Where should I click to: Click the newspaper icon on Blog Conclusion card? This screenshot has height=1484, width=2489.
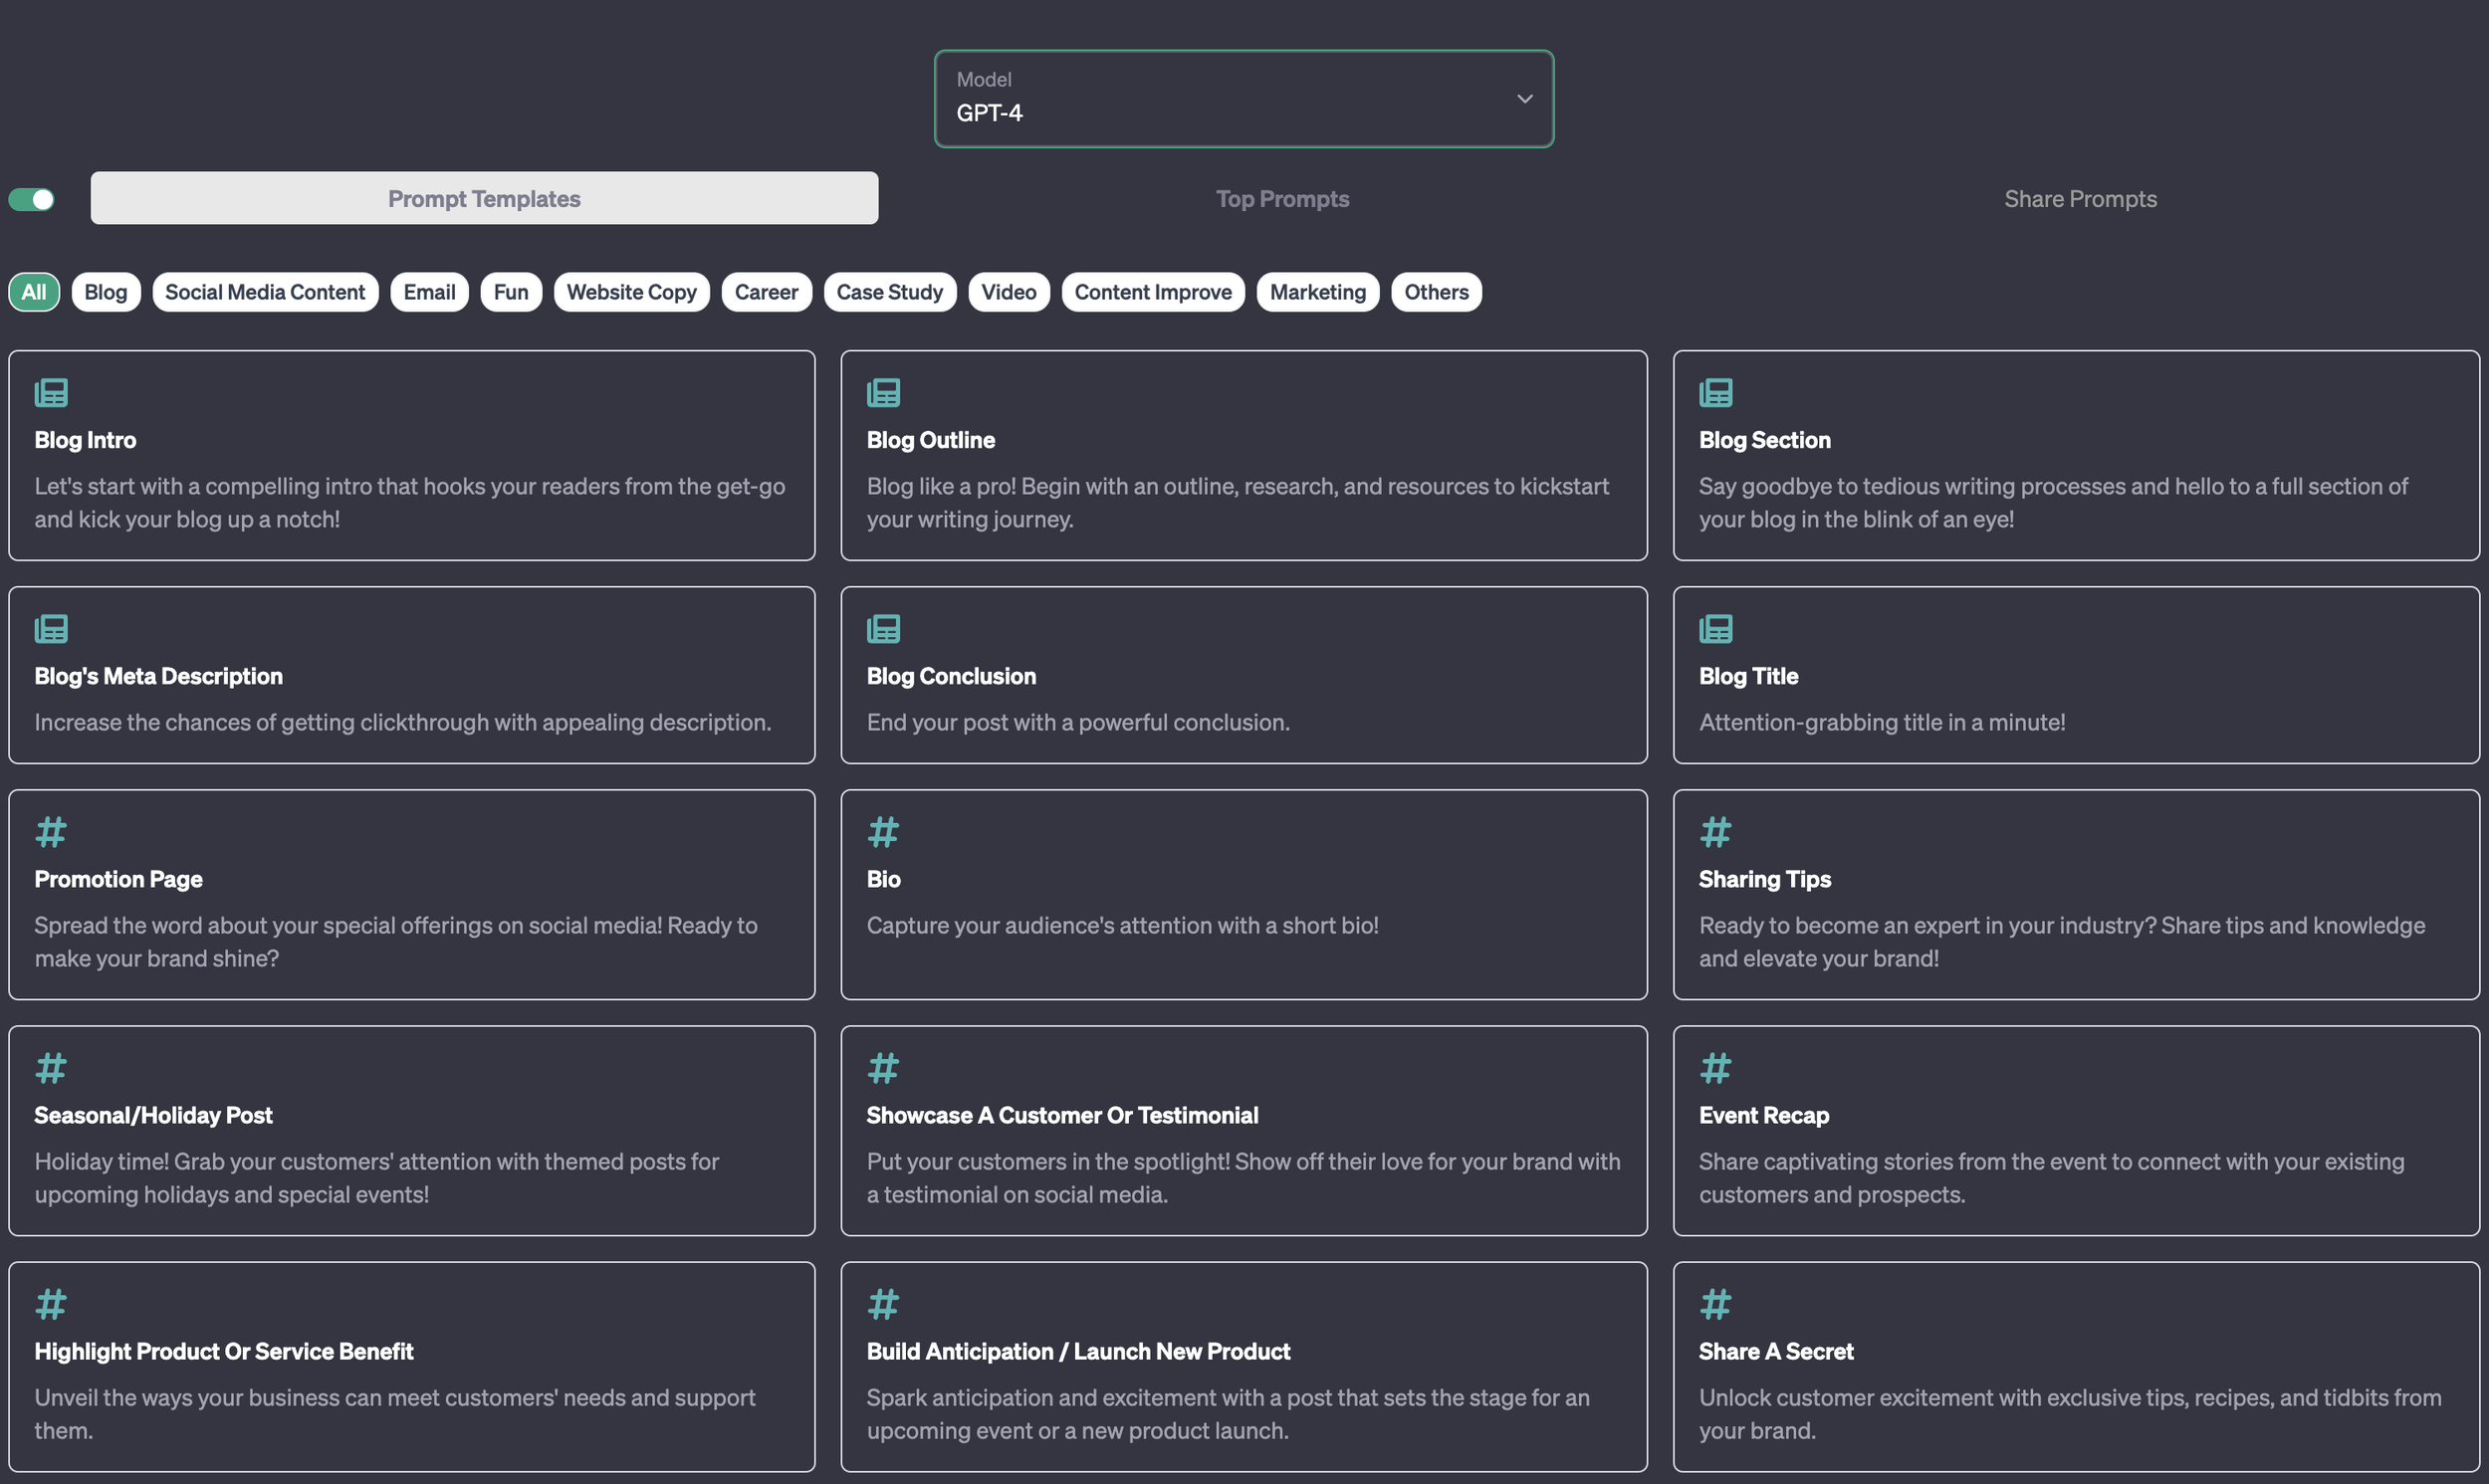[x=883, y=628]
